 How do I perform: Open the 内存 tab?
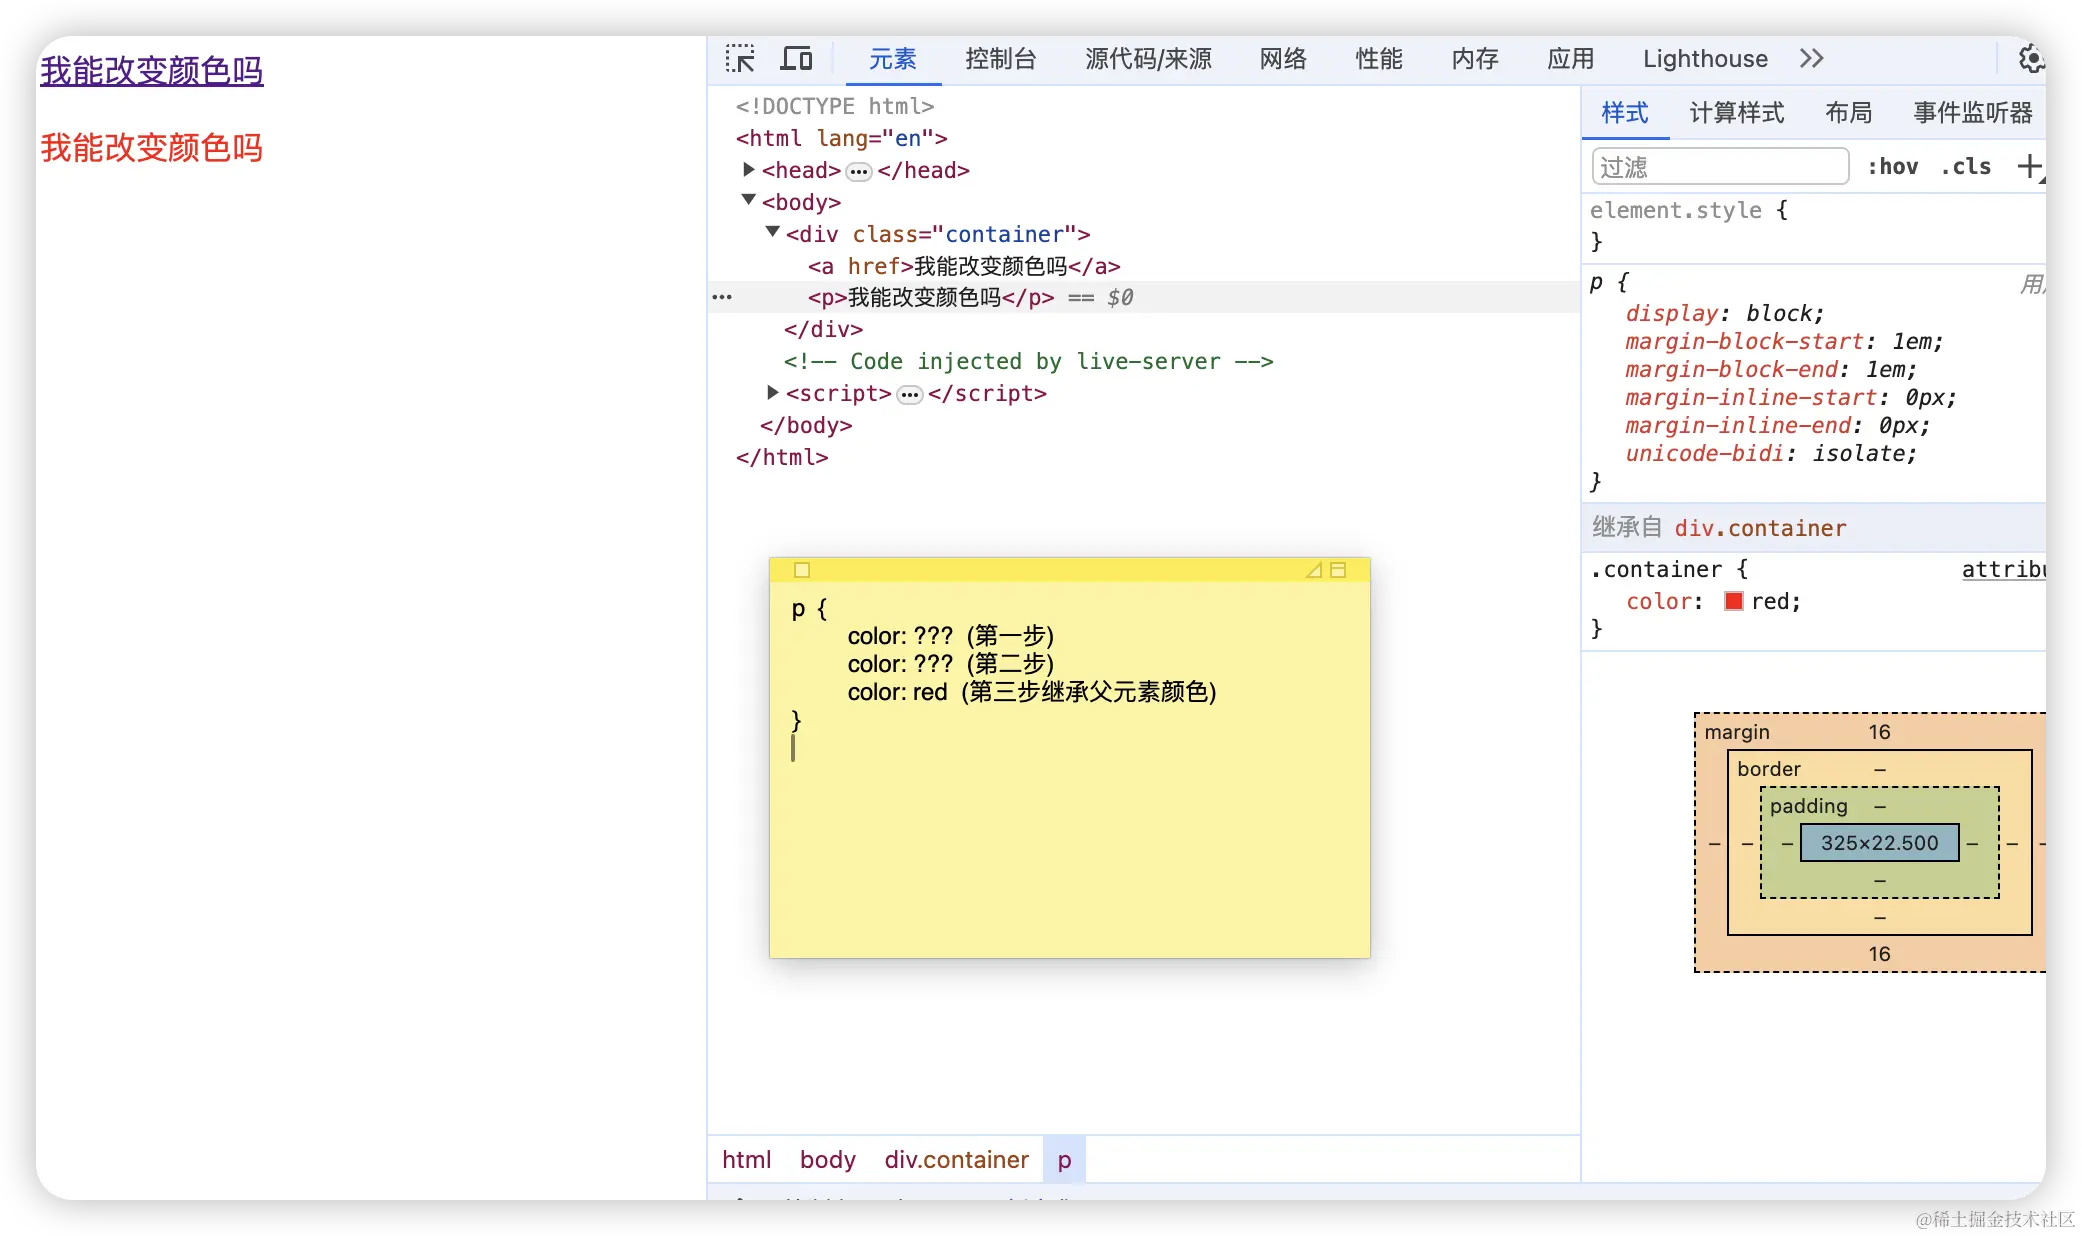pos(1475,59)
